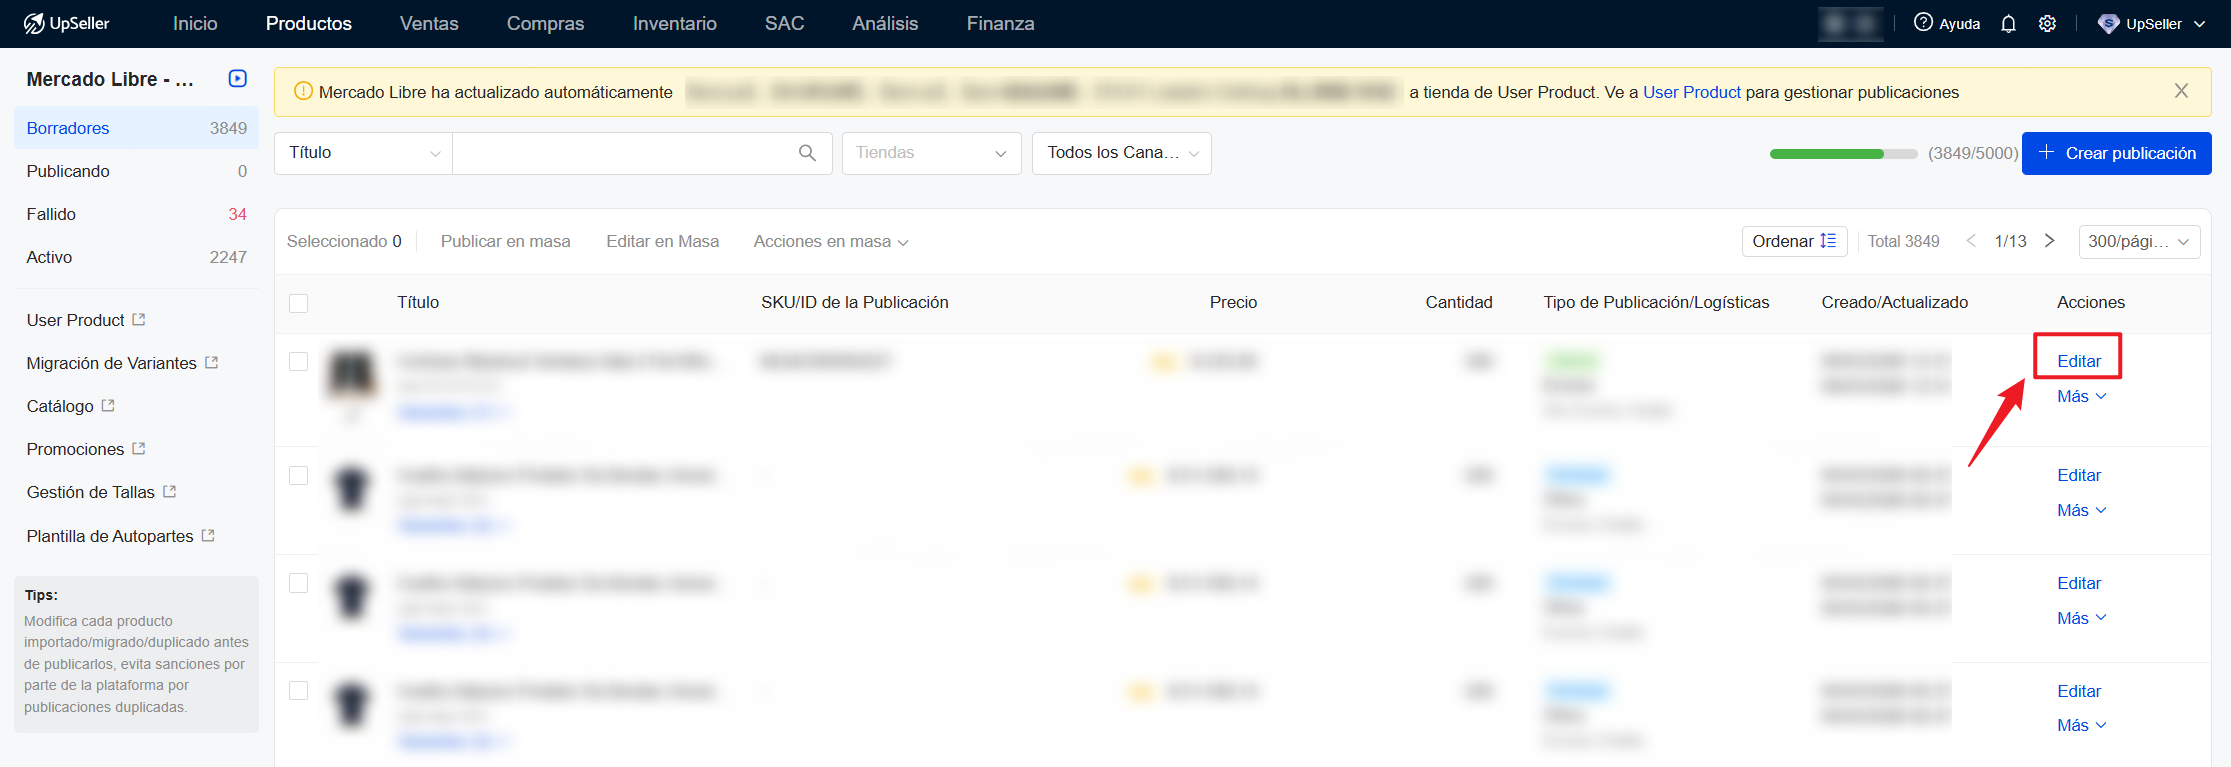
Task: Click the search magnifier icon
Action: [807, 153]
